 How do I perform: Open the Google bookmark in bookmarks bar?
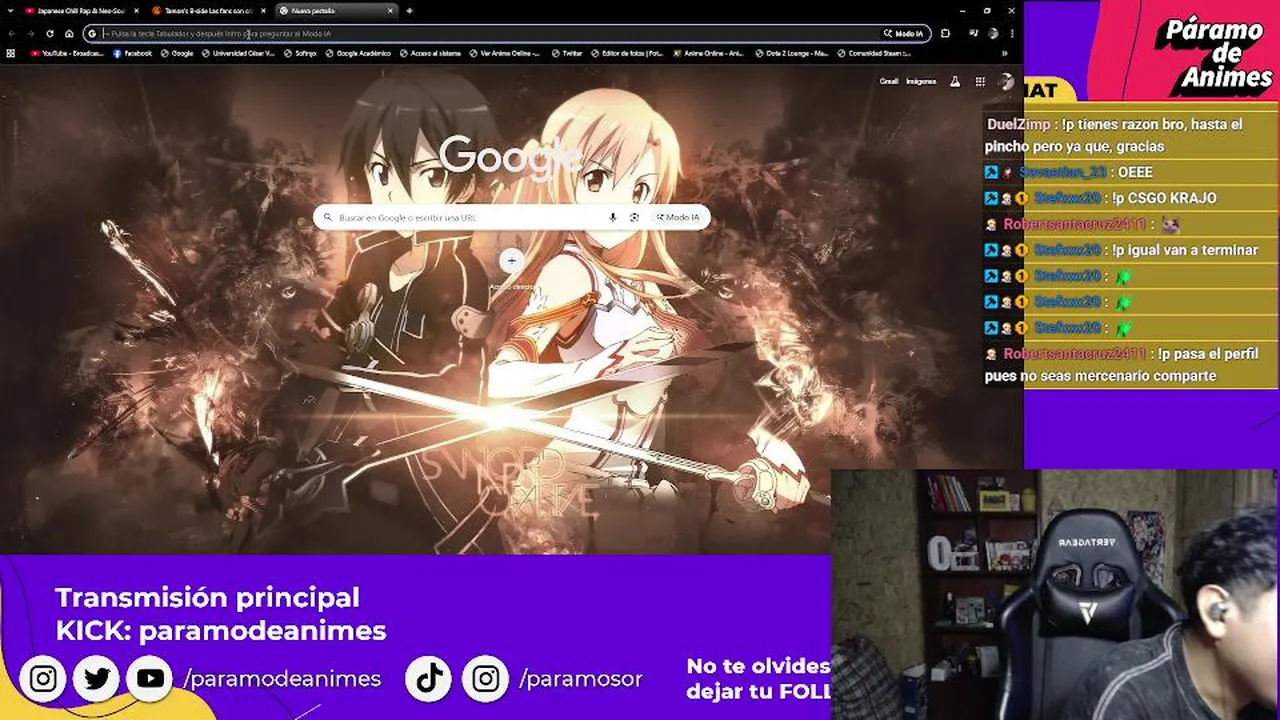coord(178,53)
